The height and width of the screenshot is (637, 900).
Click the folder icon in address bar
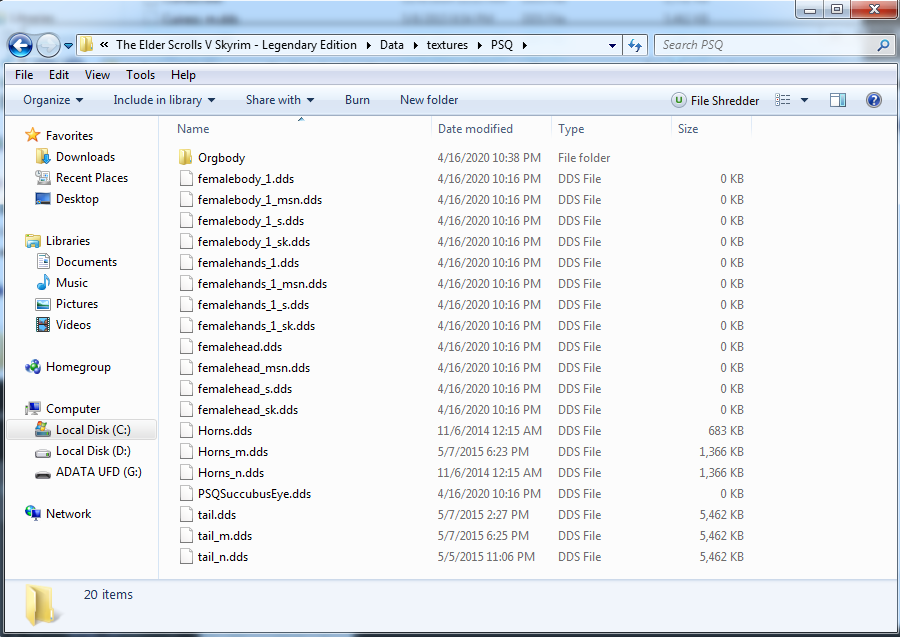[x=86, y=45]
